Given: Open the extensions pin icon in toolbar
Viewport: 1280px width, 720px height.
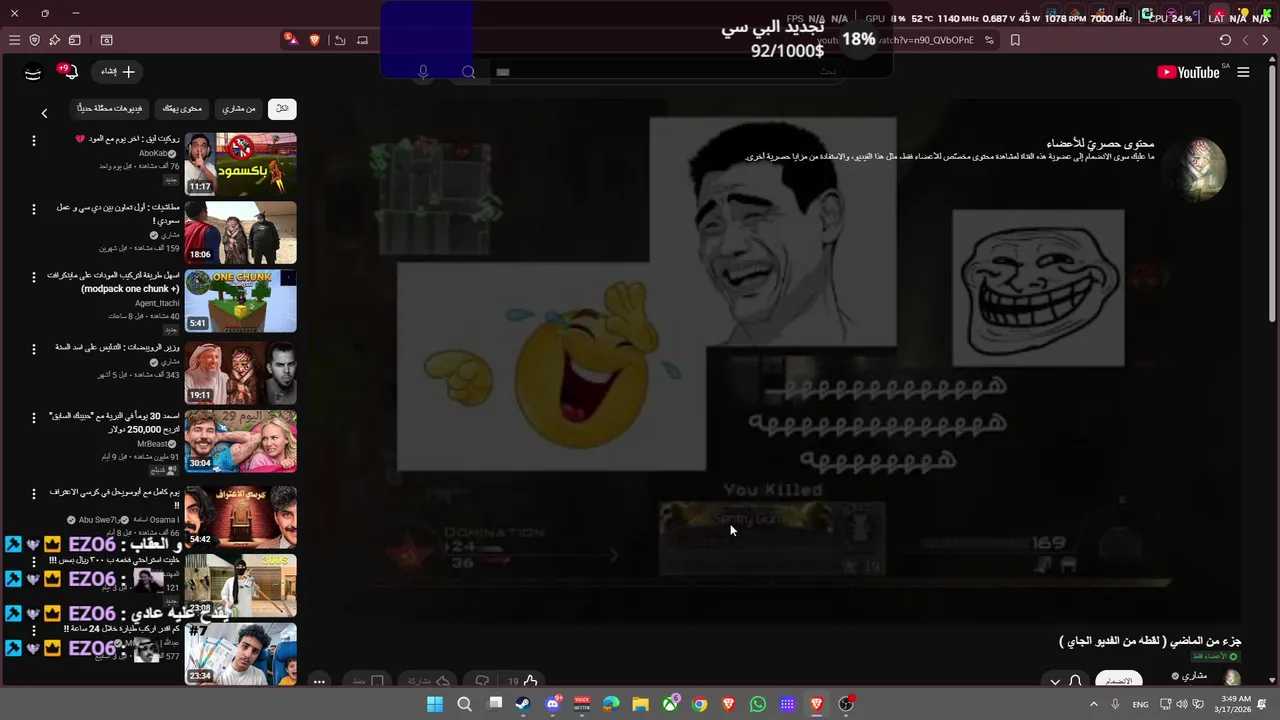Looking at the screenshot, I should tap(54, 40).
